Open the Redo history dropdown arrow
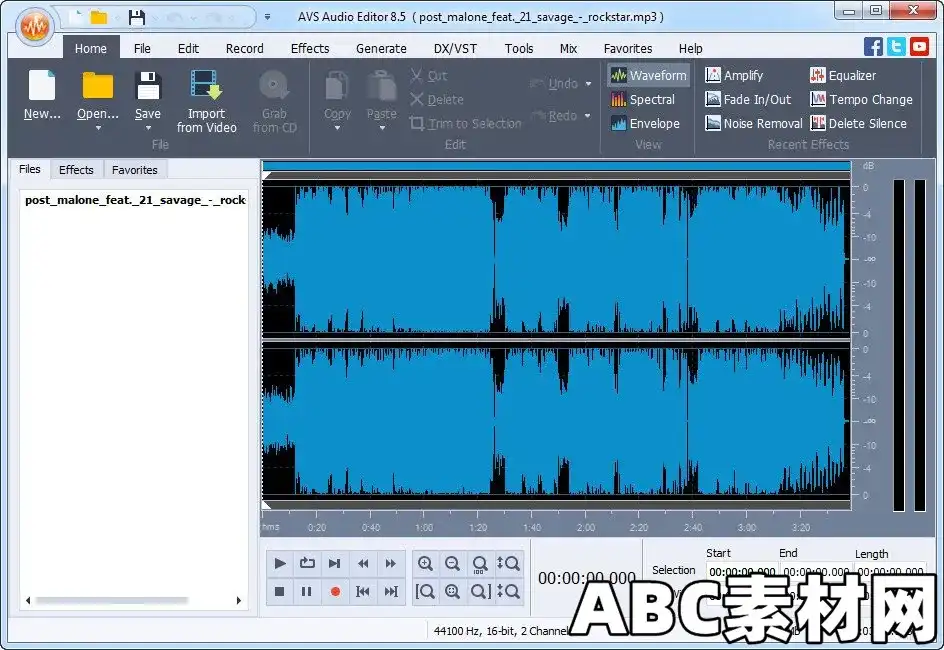944x650 pixels. (x=588, y=116)
